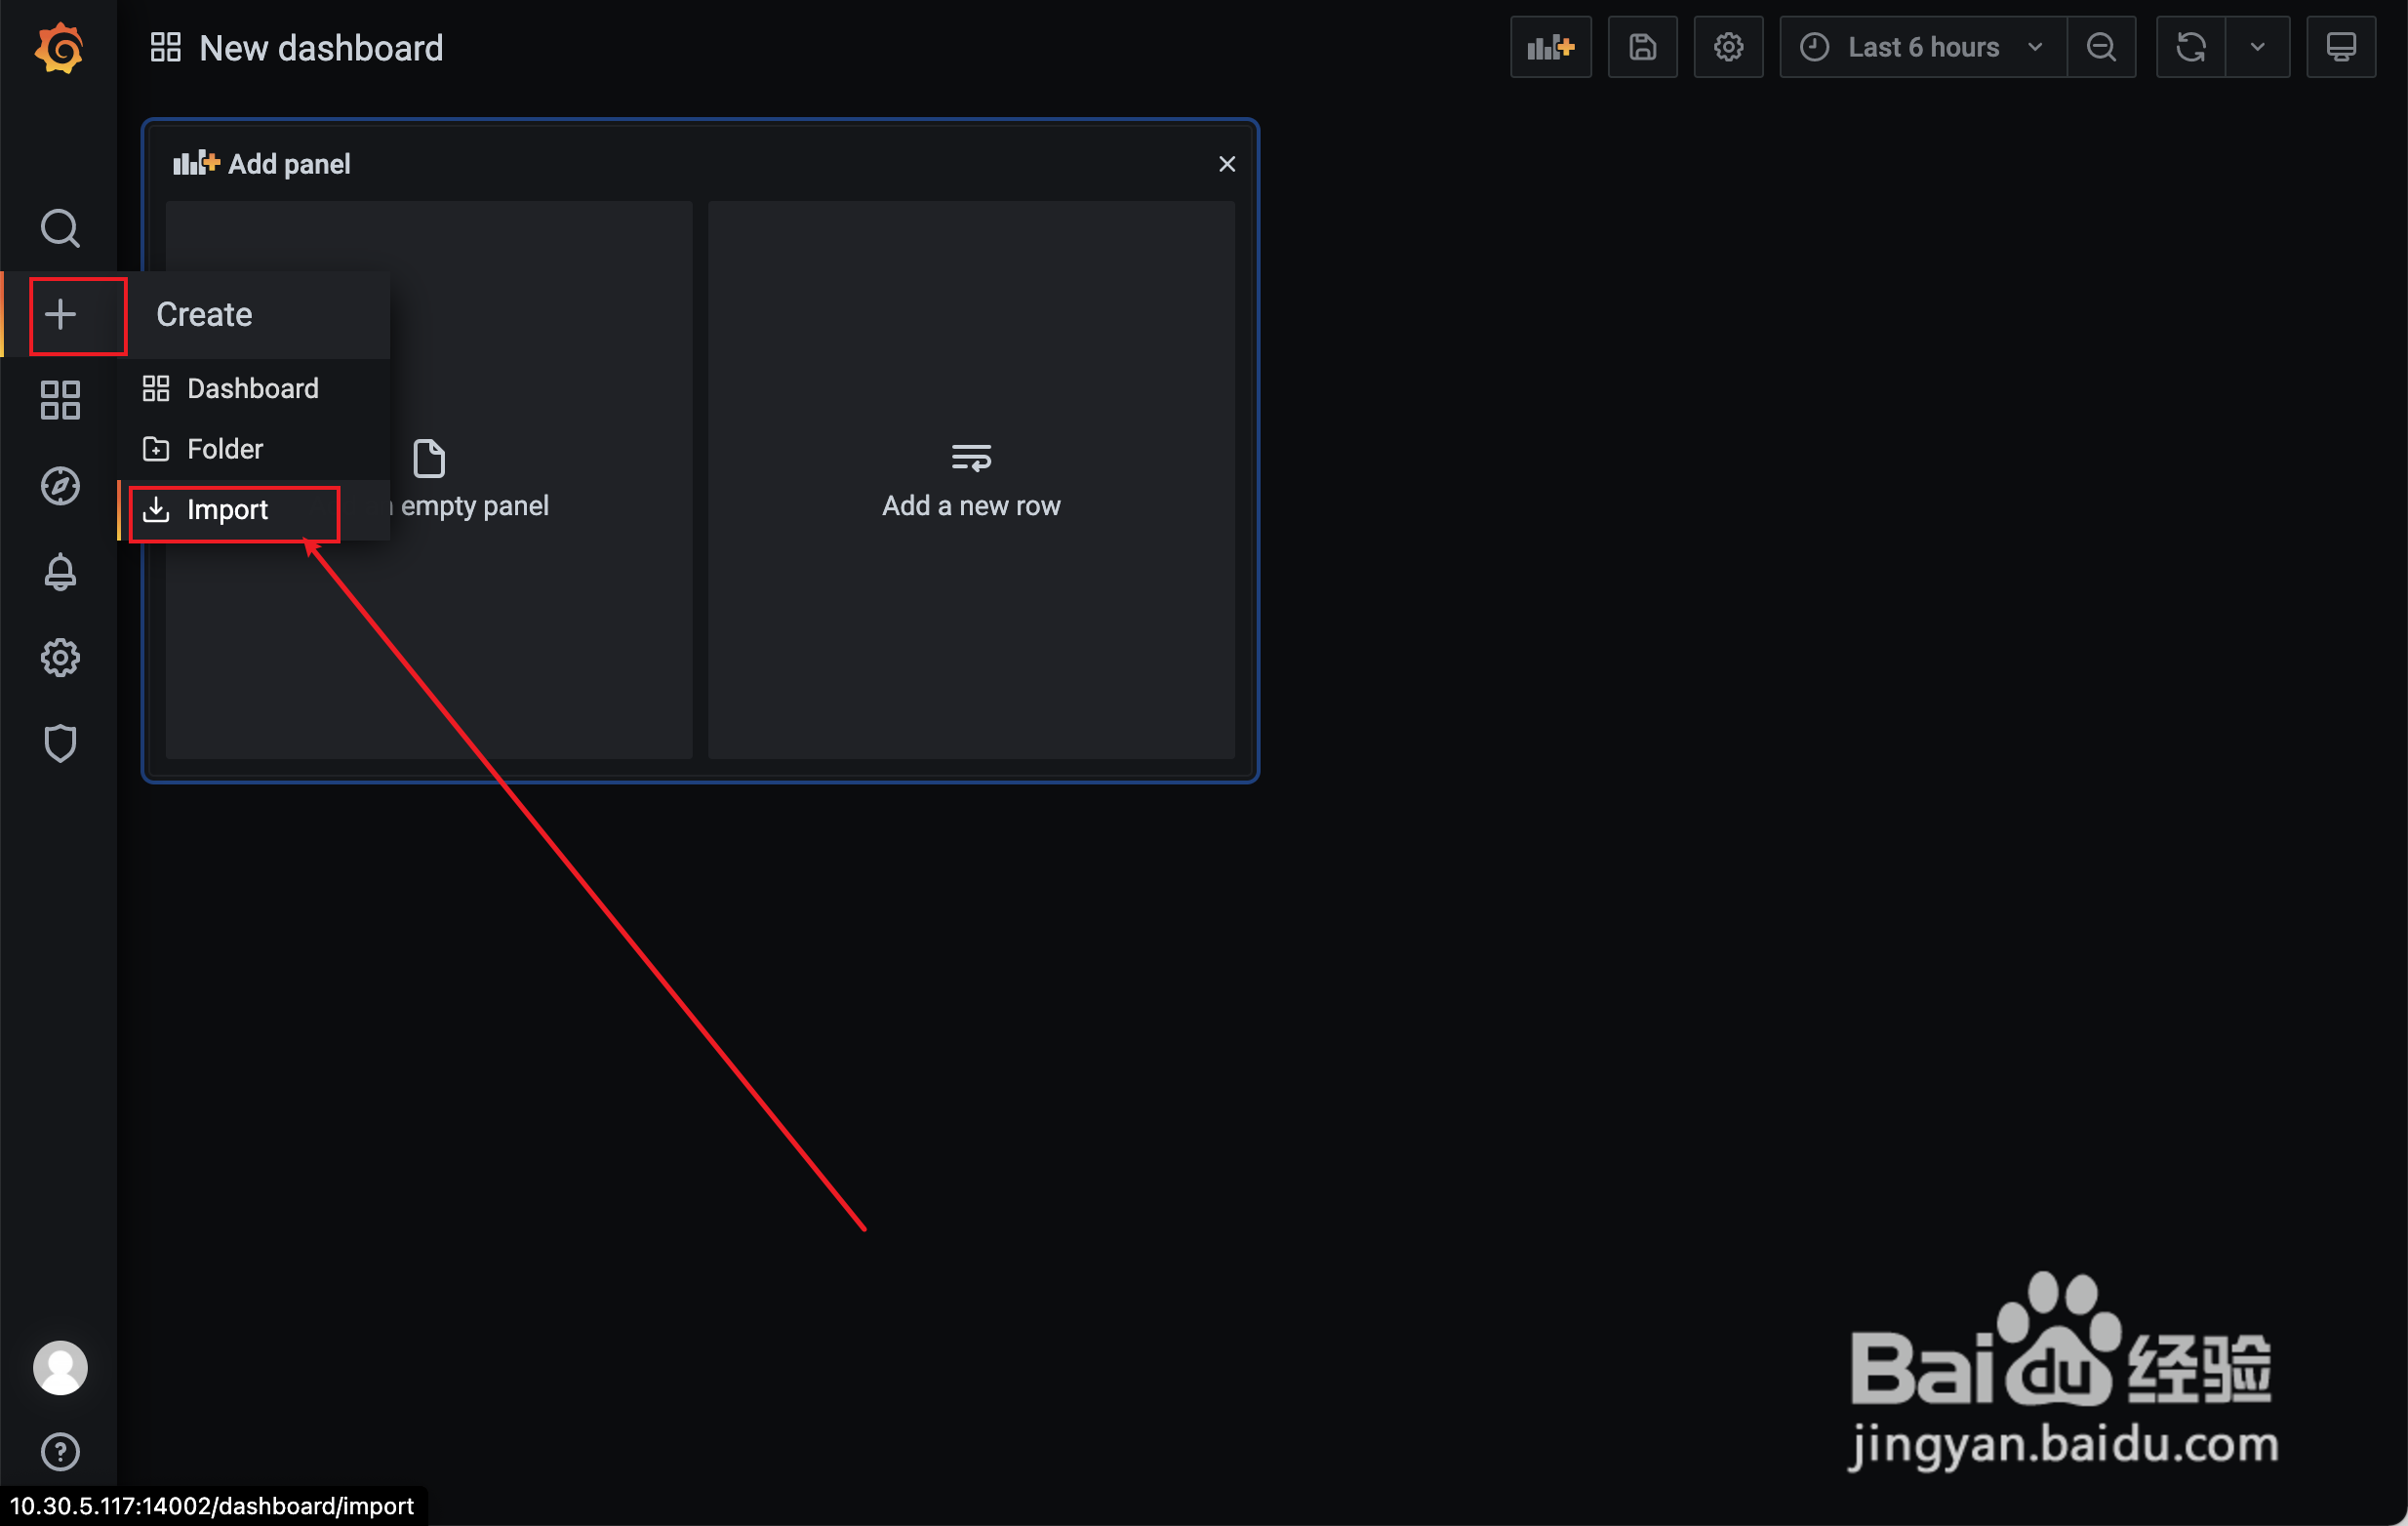Click the Alerting bell icon
The height and width of the screenshot is (1526, 2408).
pyautogui.click(x=58, y=571)
